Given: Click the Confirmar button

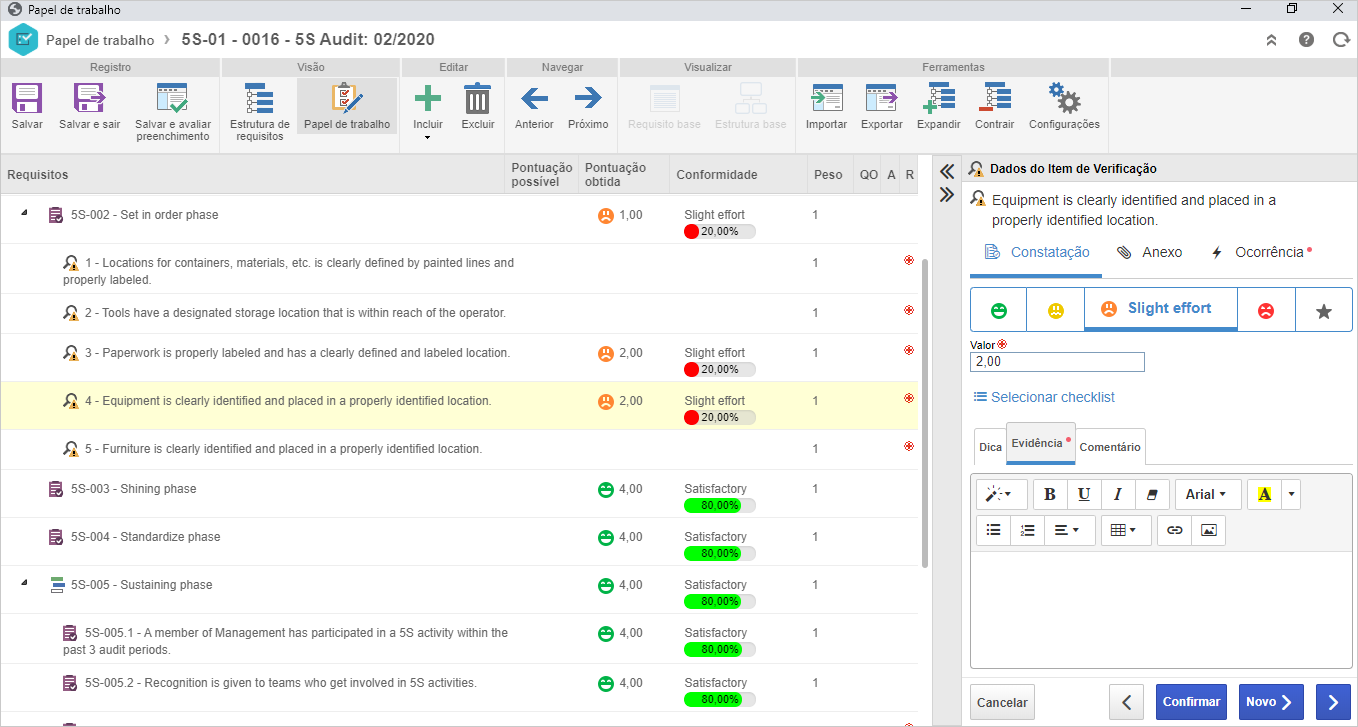Looking at the screenshot, I should click(1191, 702).
